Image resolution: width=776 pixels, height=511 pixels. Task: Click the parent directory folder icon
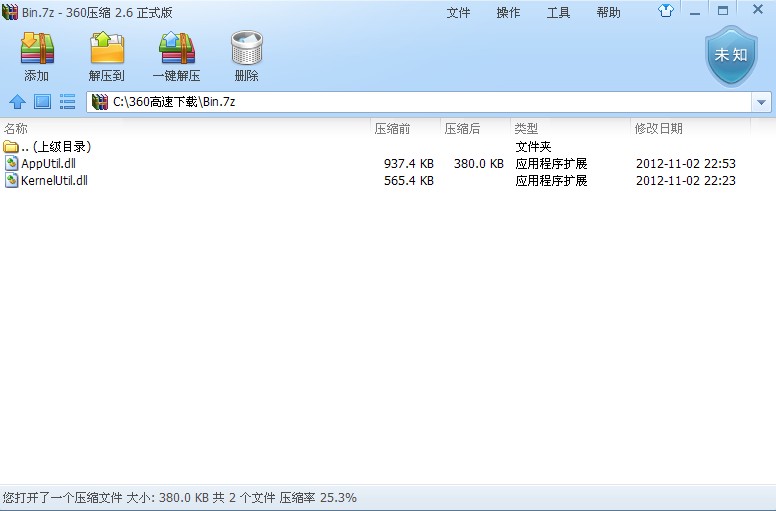coord(10,146)
